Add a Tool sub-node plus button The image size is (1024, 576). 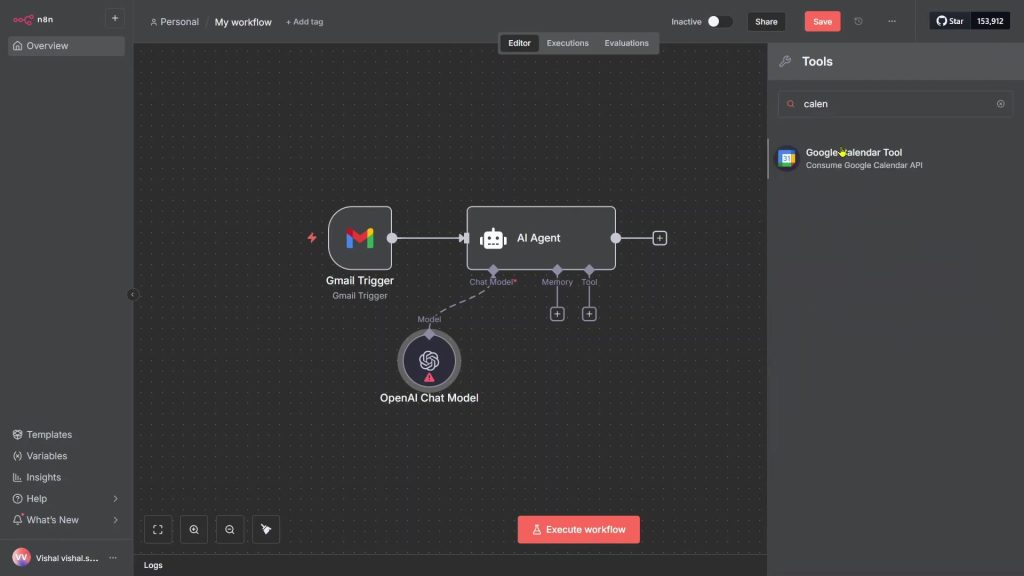click(x=589, y=314)
